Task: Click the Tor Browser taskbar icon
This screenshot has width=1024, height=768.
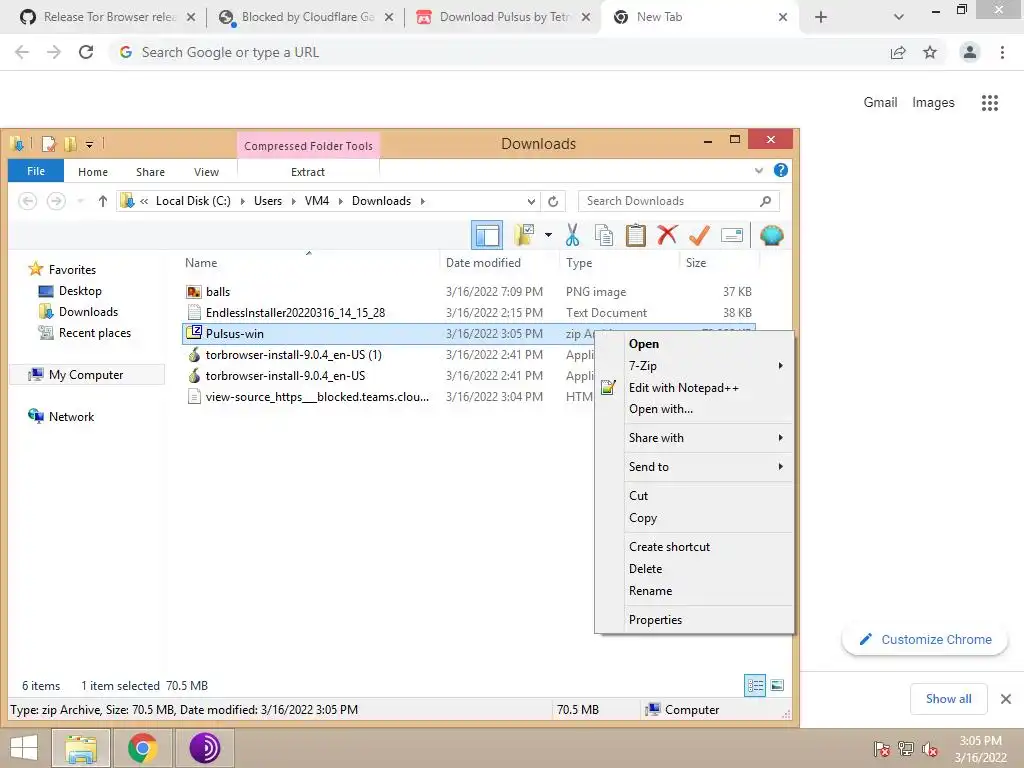Action: tap(204, 748)
